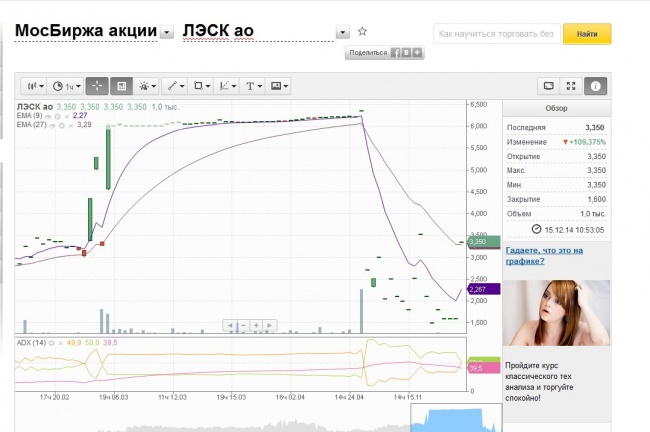Toggle the data panel button
The height and width of the screenshot is (432, 650).
pyautogui.click(x=121, y=86)
